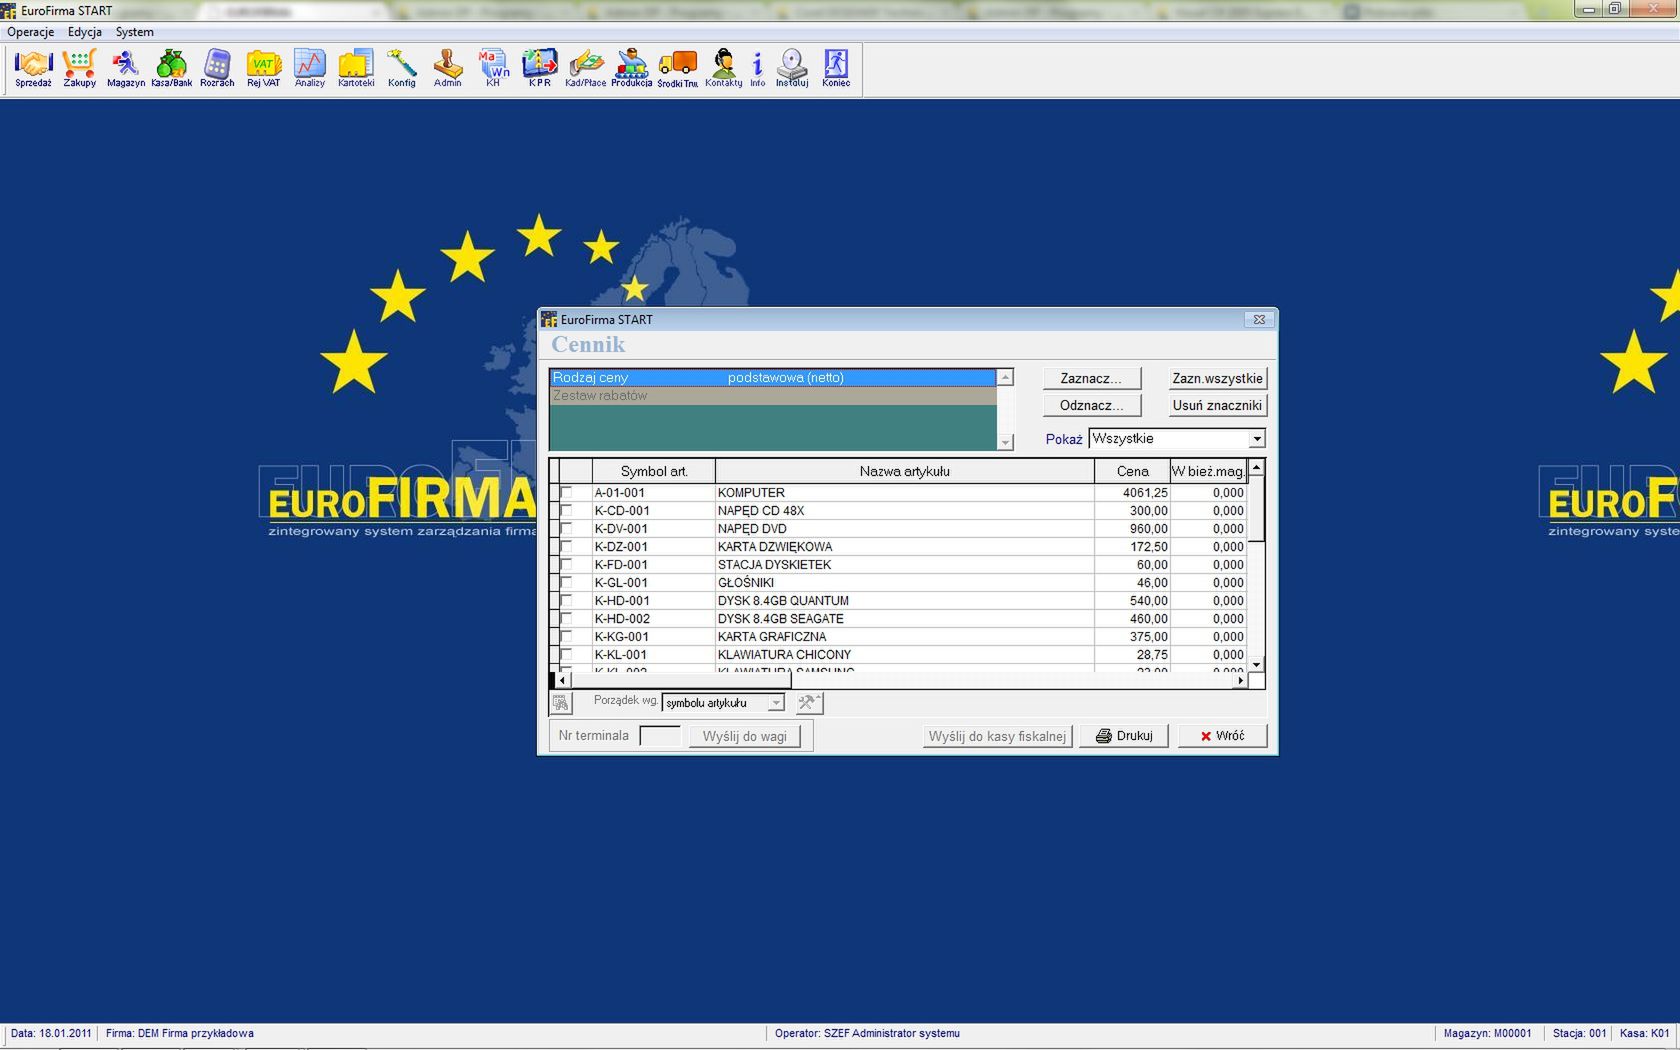1680x1050 pixels.
Task: Click the Usuń znaczniki button
Action: pos(1217,405)
